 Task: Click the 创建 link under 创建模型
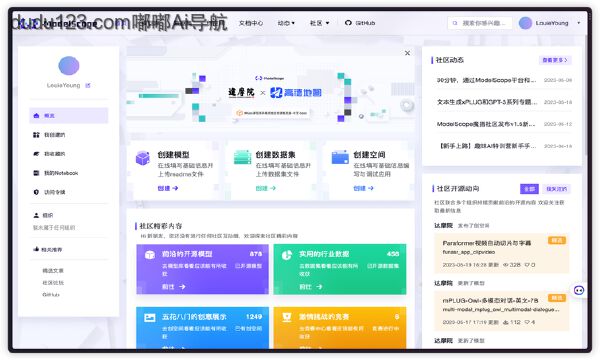click(x=168, y=188)
